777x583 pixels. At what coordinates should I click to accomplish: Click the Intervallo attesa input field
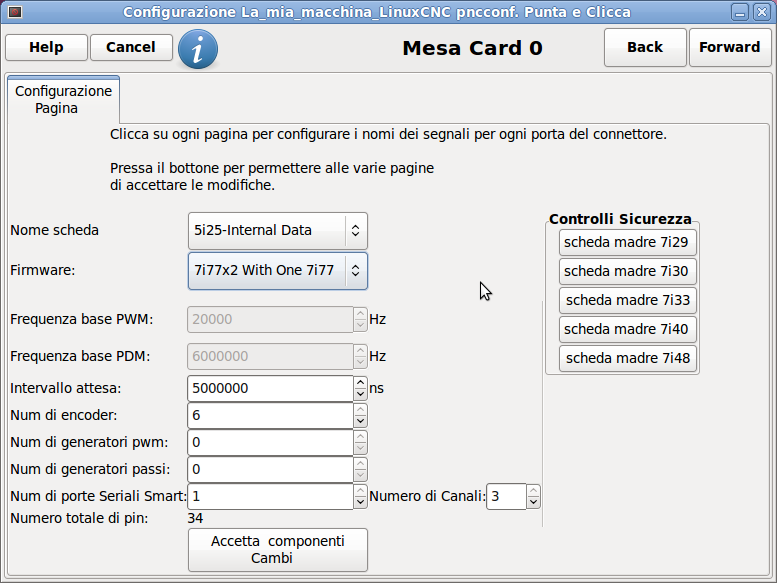(270, 388)
